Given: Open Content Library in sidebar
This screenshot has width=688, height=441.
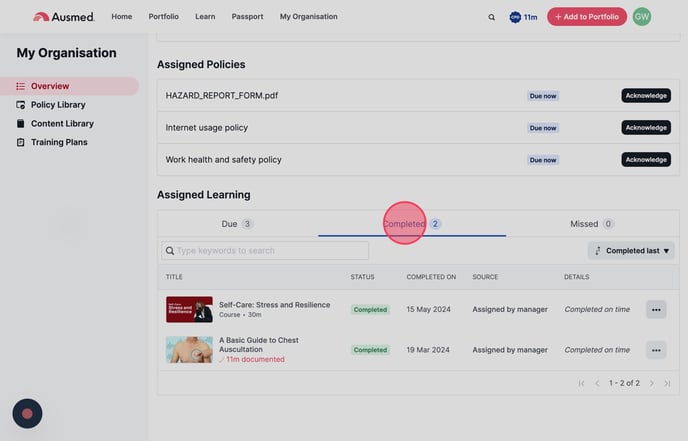Looking at the screenshot, I should coord(62,124).
